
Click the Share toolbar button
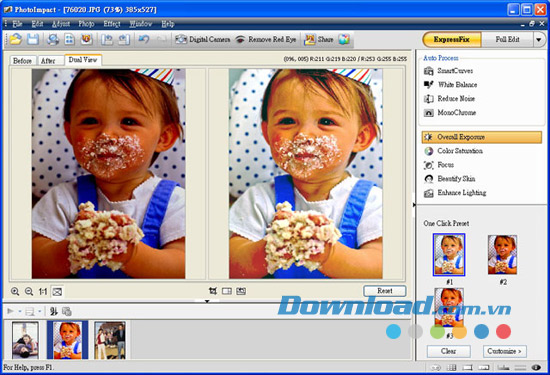318,40
